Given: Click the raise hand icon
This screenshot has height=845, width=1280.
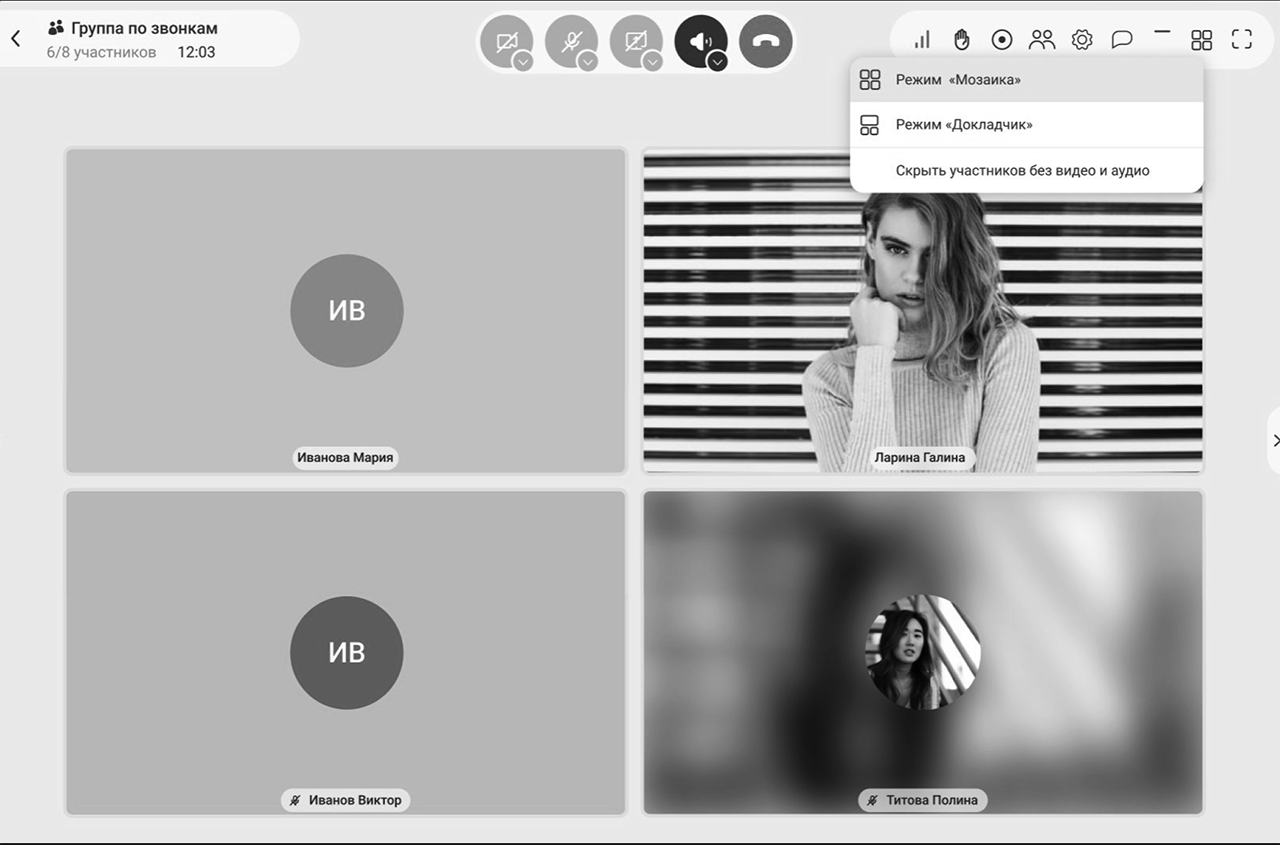Looking at the screenshot, I should click(962, 40).
